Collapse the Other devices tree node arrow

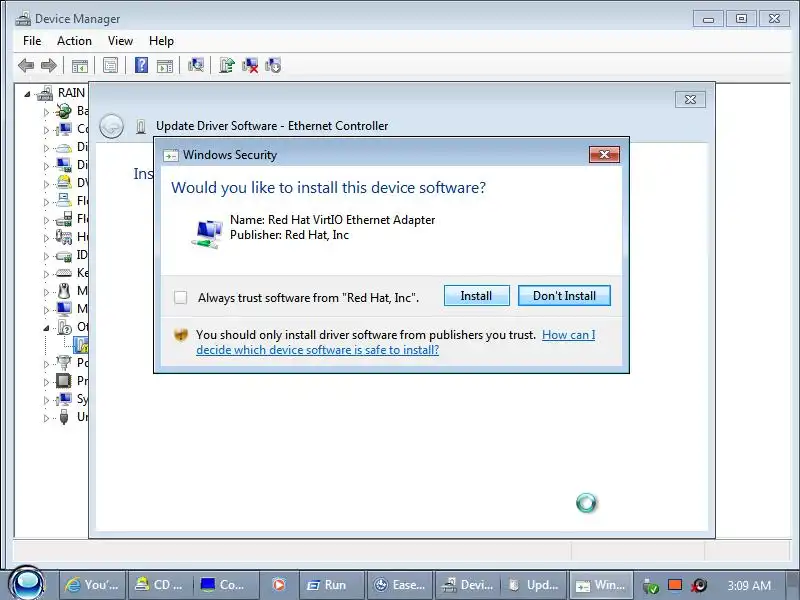click(x=46, y=328)
